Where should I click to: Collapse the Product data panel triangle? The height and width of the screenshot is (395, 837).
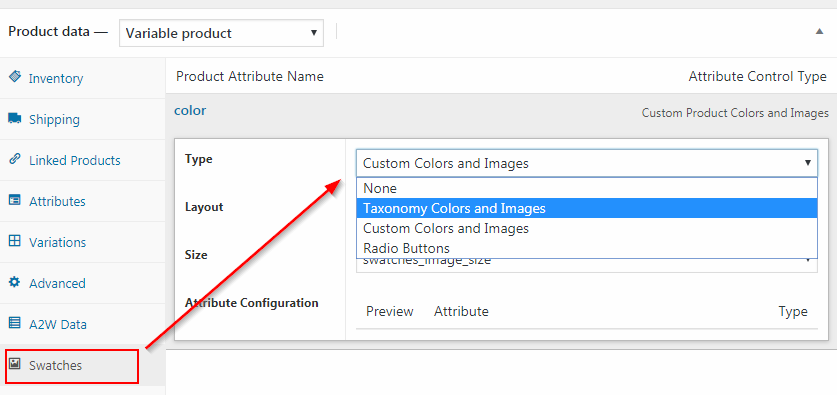[x=819, y=31]
